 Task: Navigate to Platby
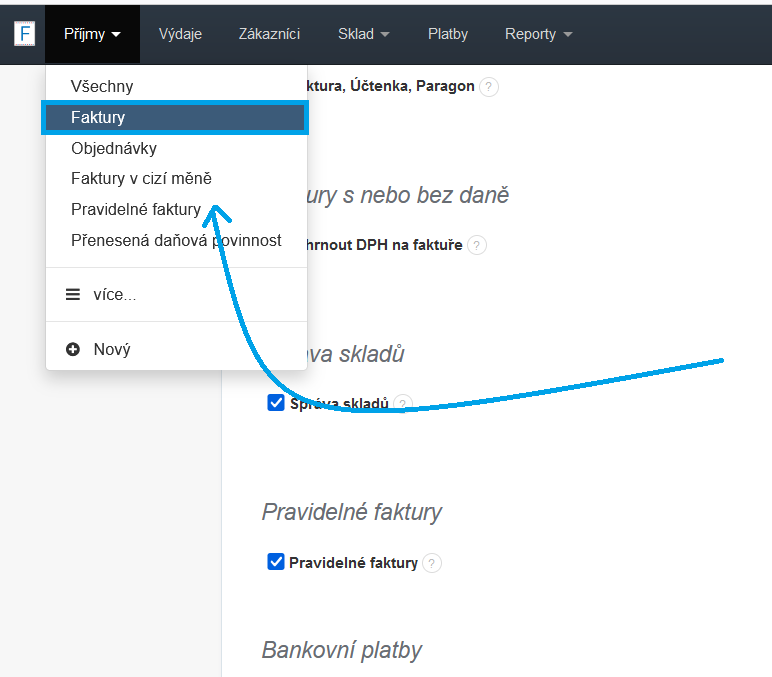[447, 34]
